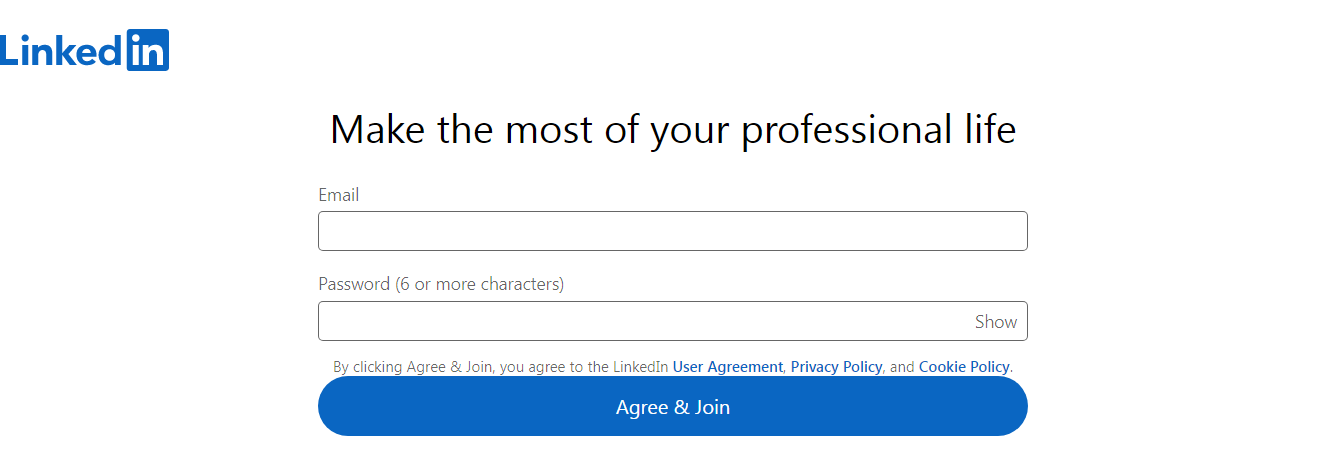The image size is (1336, 458).
Task: Open the Privacy Policy link
Action: point(836,367)
